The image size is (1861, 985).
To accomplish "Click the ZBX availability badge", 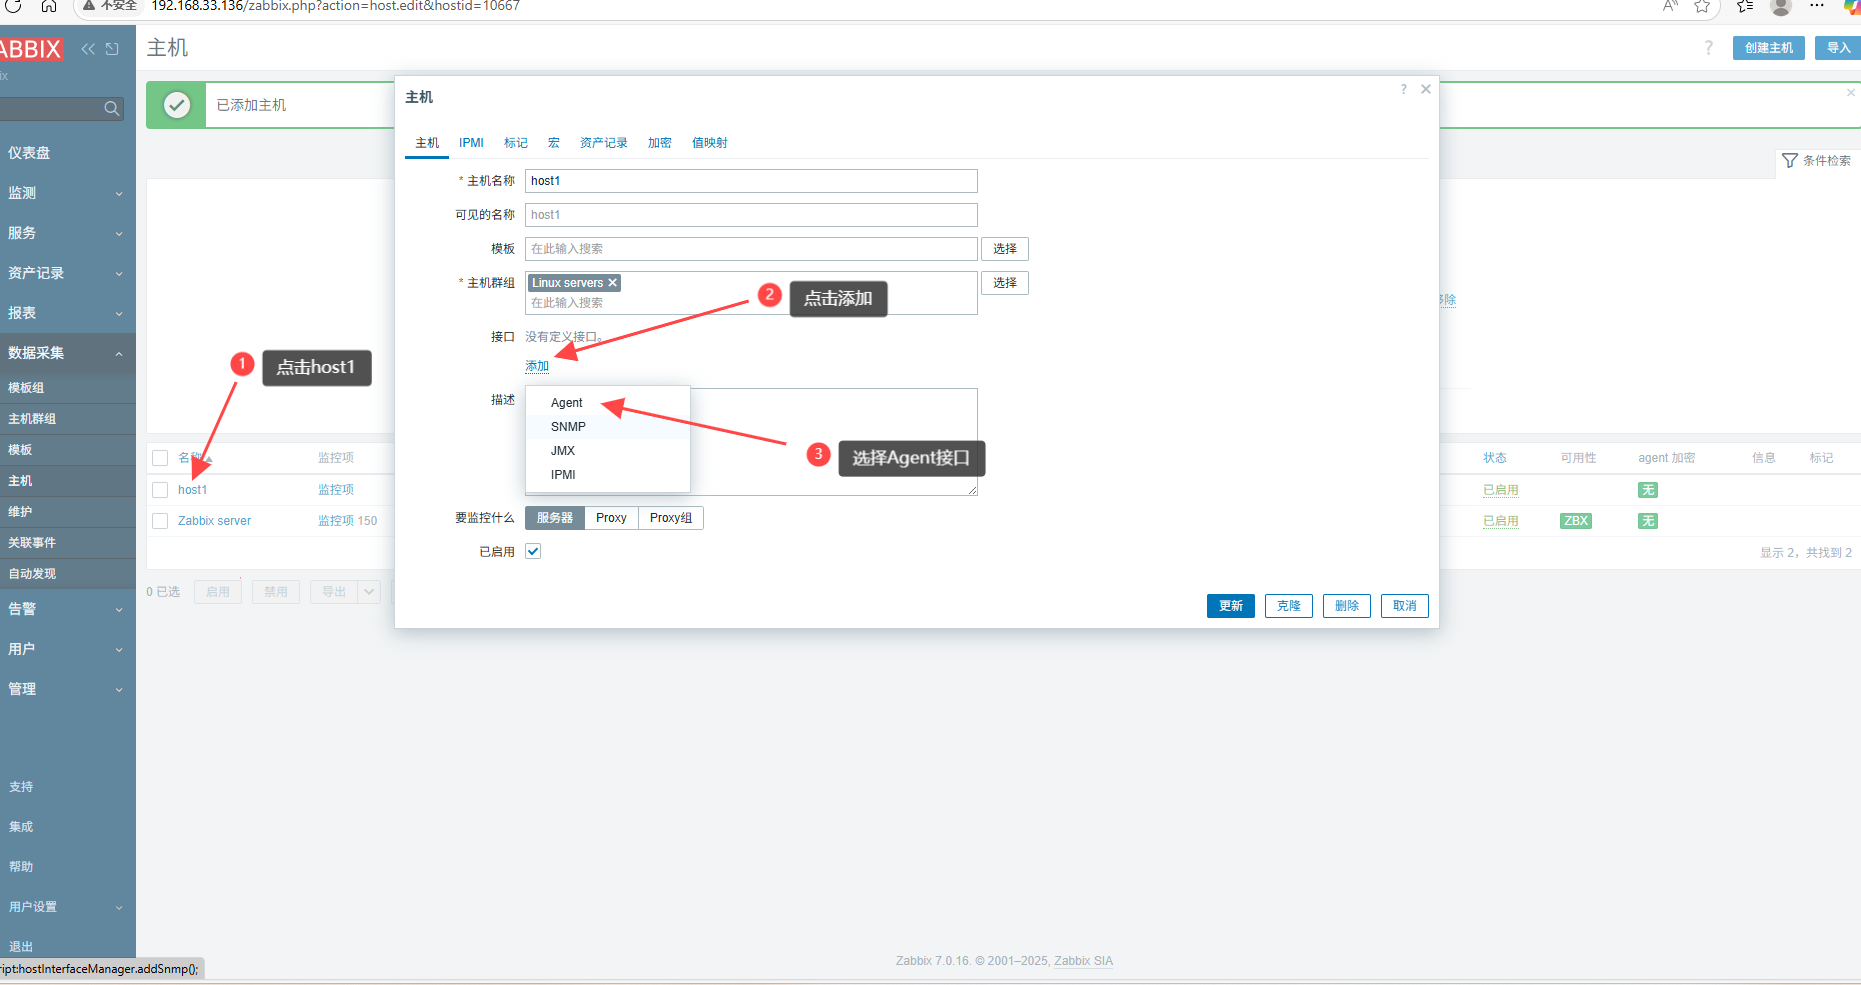I will [1576, 521].
